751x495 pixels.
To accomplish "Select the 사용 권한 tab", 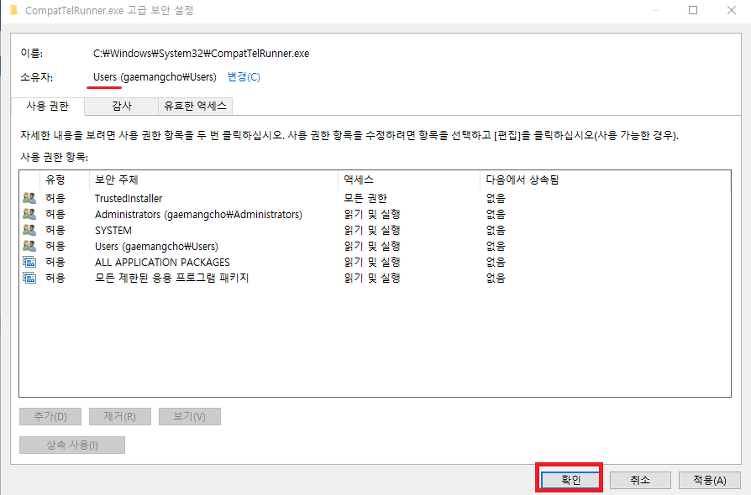I will (x=48, y=105).
